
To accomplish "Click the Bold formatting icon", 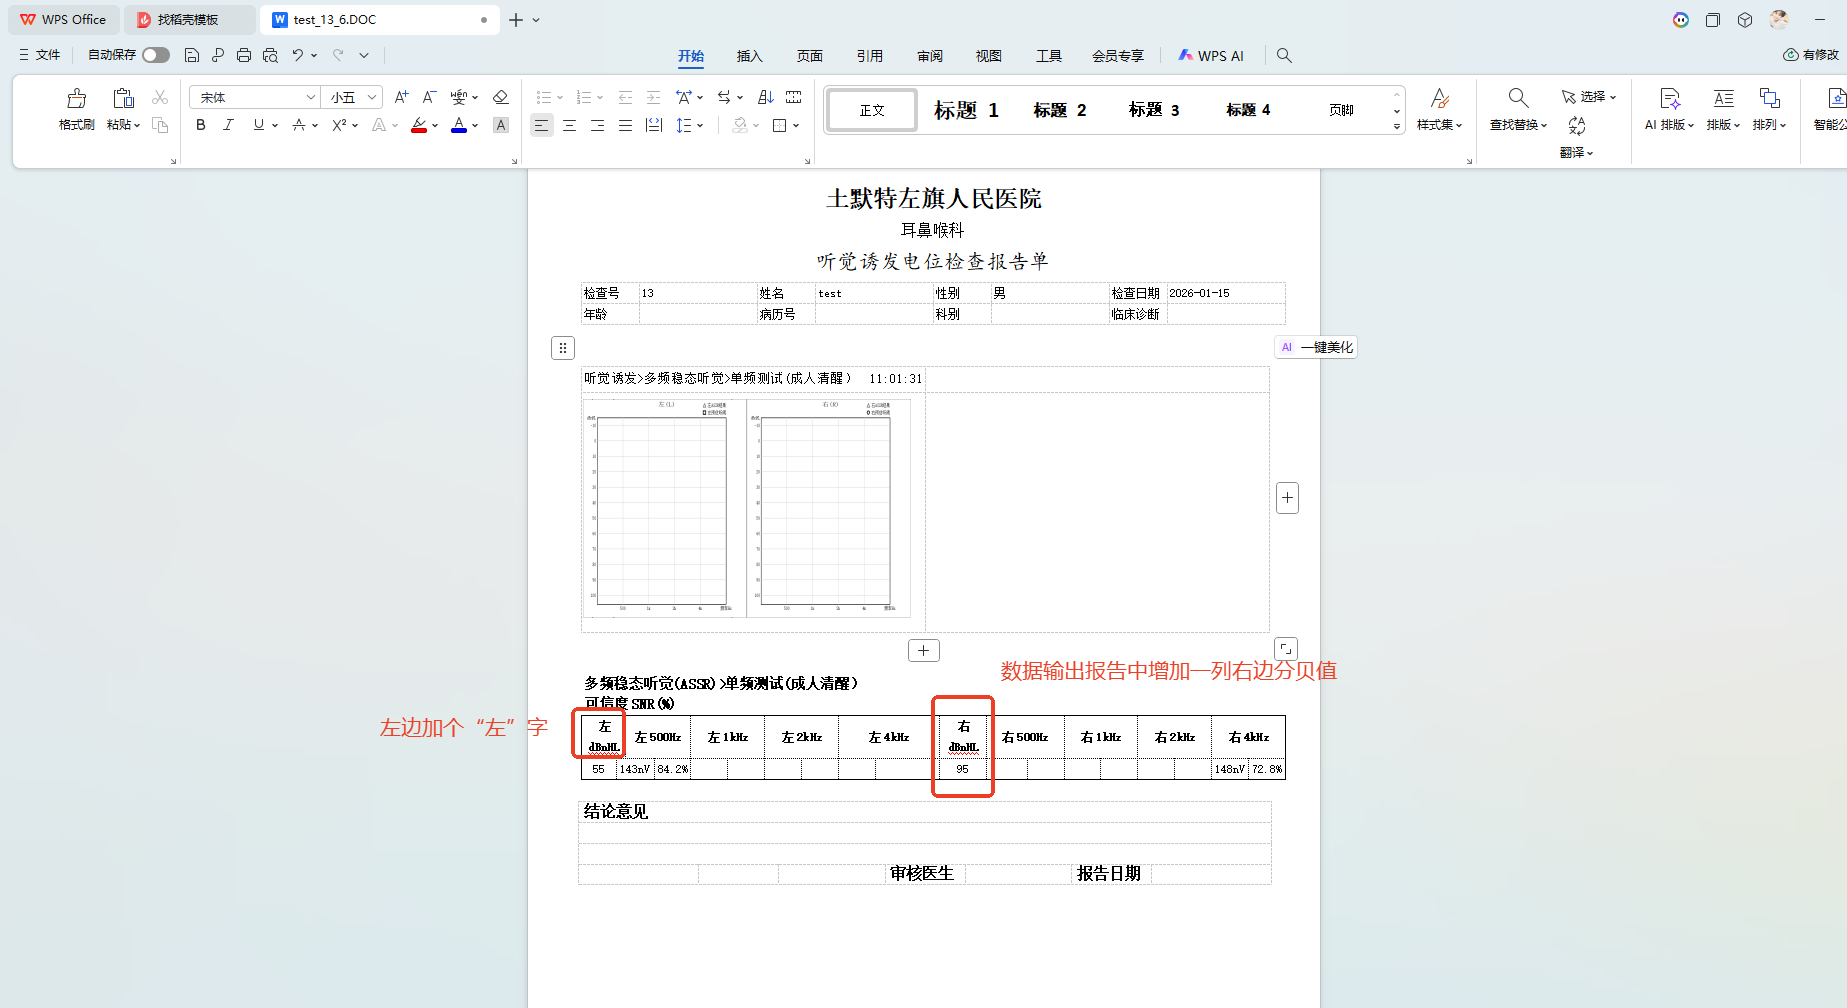I will [x=201, y=125].
